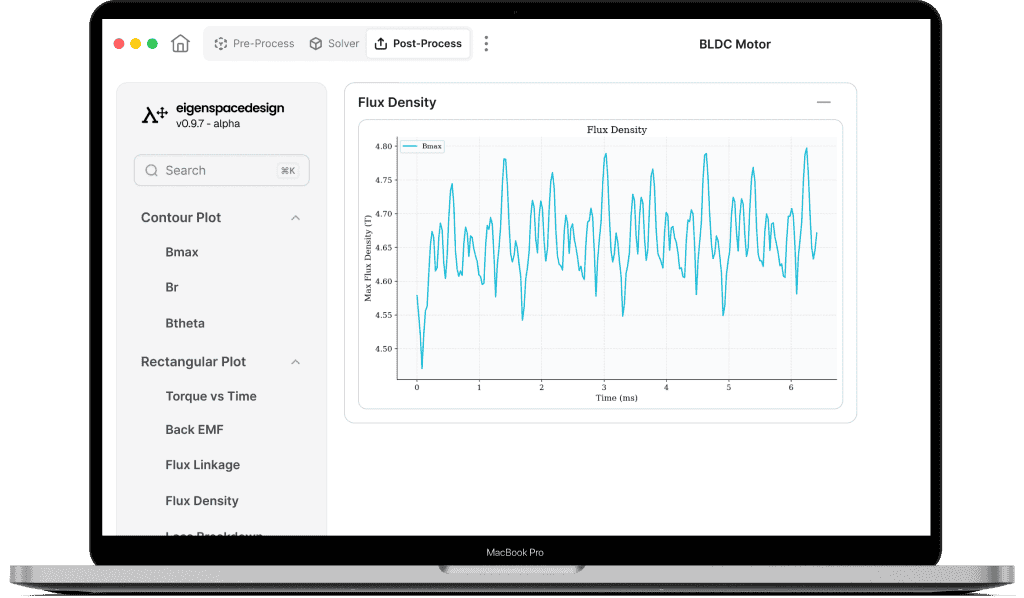Collapse the Rectangular Plot section
The width and height of the screenshot is (1024, 598).
point(295,362)
